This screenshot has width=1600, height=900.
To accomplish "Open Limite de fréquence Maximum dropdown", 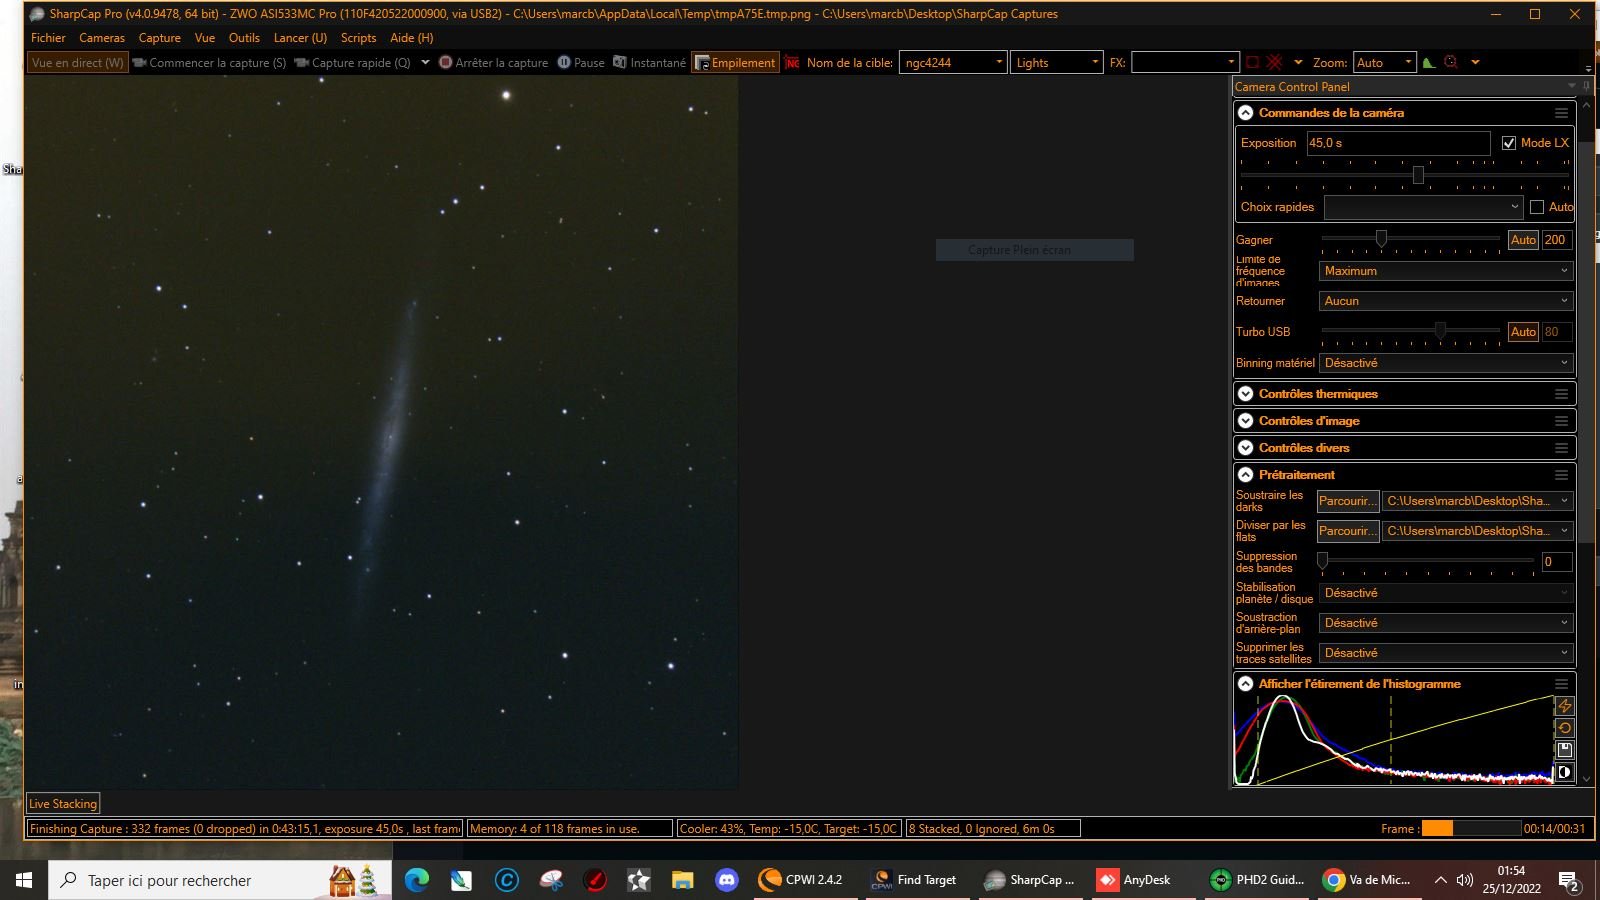I will pos(1446,271).
